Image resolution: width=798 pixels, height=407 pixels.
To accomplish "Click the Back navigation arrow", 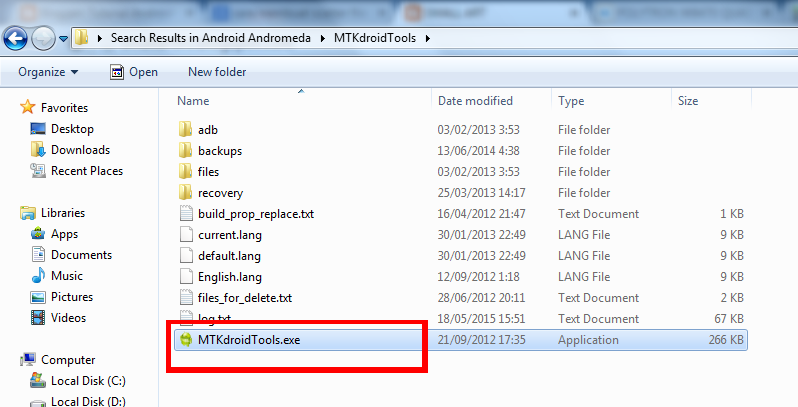I will point(15,38).
